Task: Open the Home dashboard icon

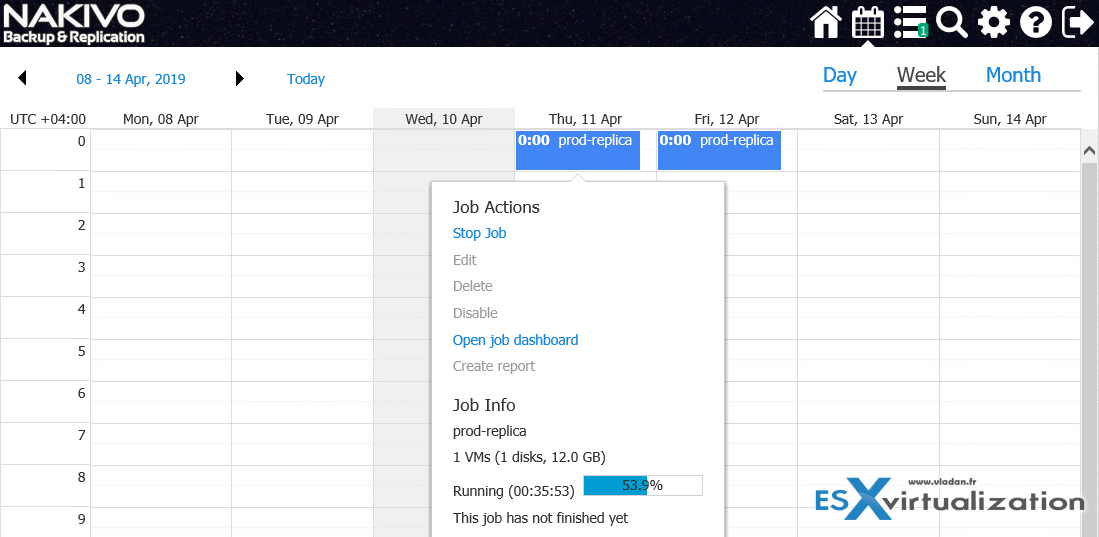Action: coord(826,22)
